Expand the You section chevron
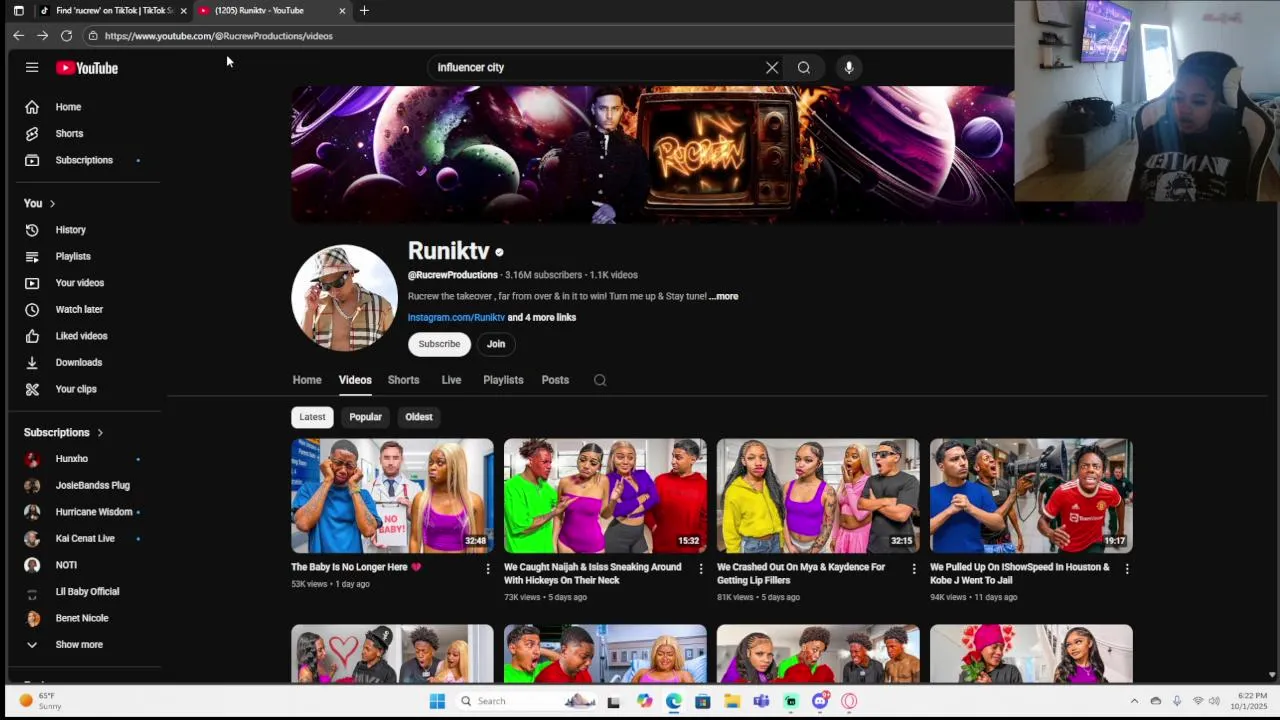Image resolution: width=1280 pixels, height=720 pixels. click(52, 204)
